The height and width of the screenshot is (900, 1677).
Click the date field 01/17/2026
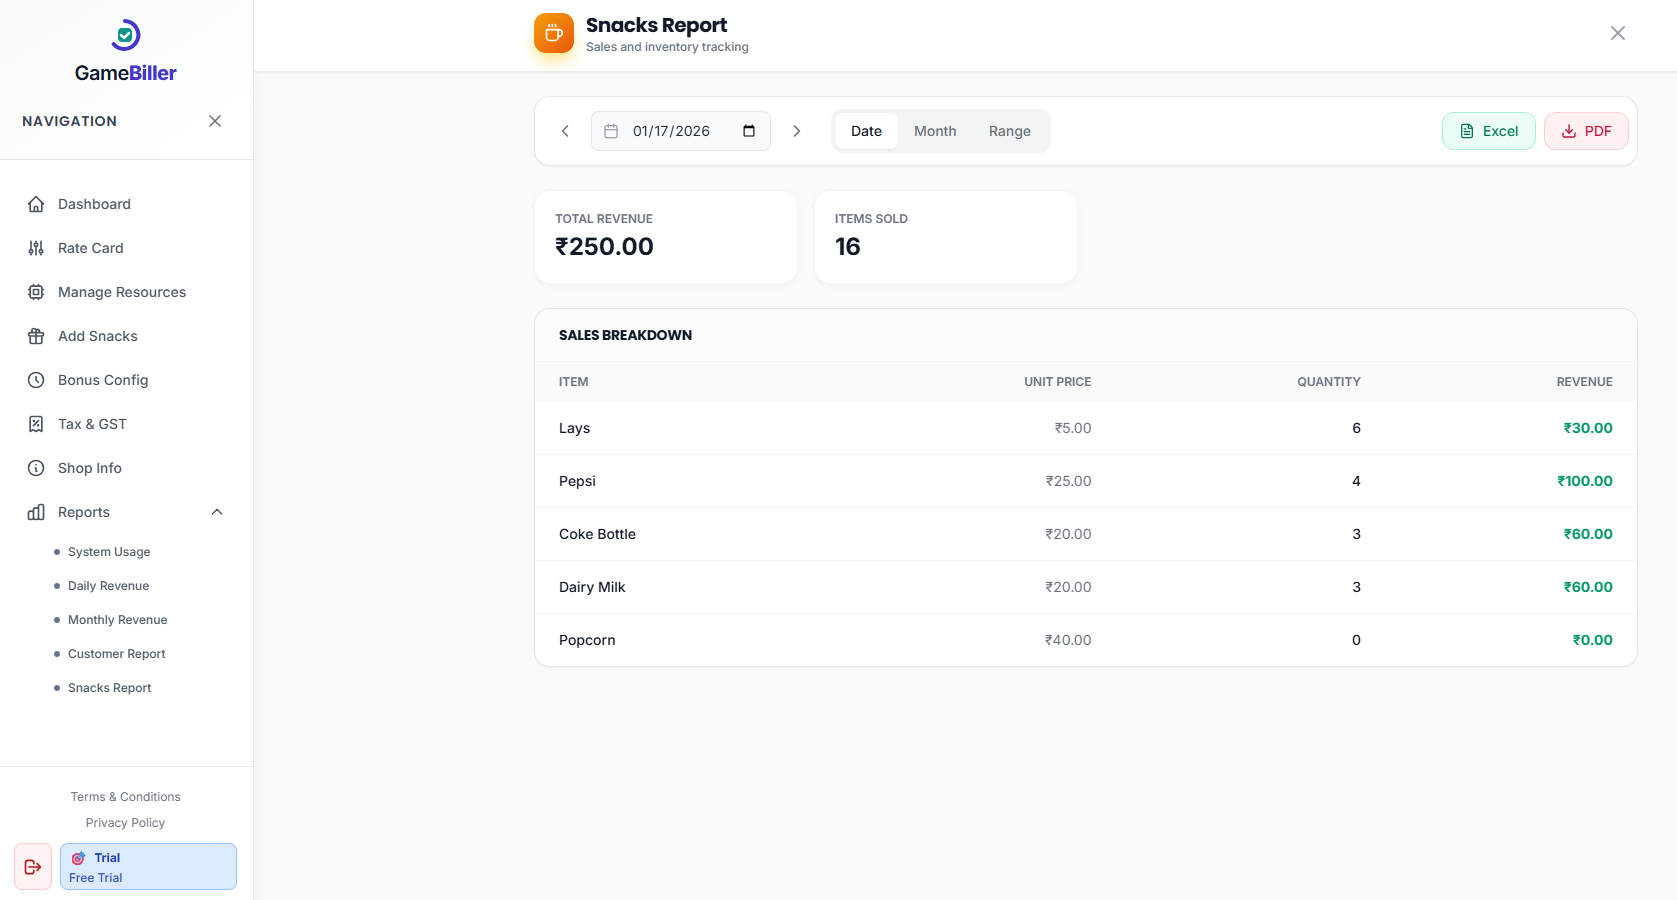[x=681, y=131]
